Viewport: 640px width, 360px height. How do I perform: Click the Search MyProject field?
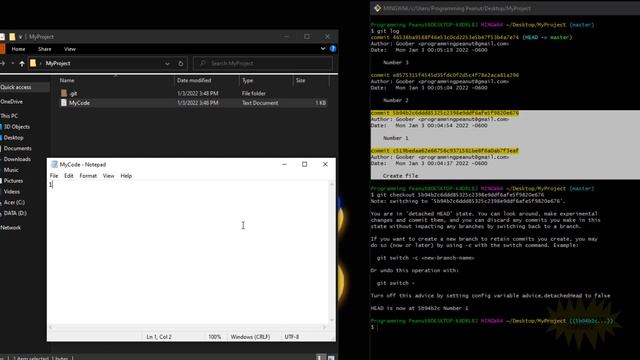[262, 63]
